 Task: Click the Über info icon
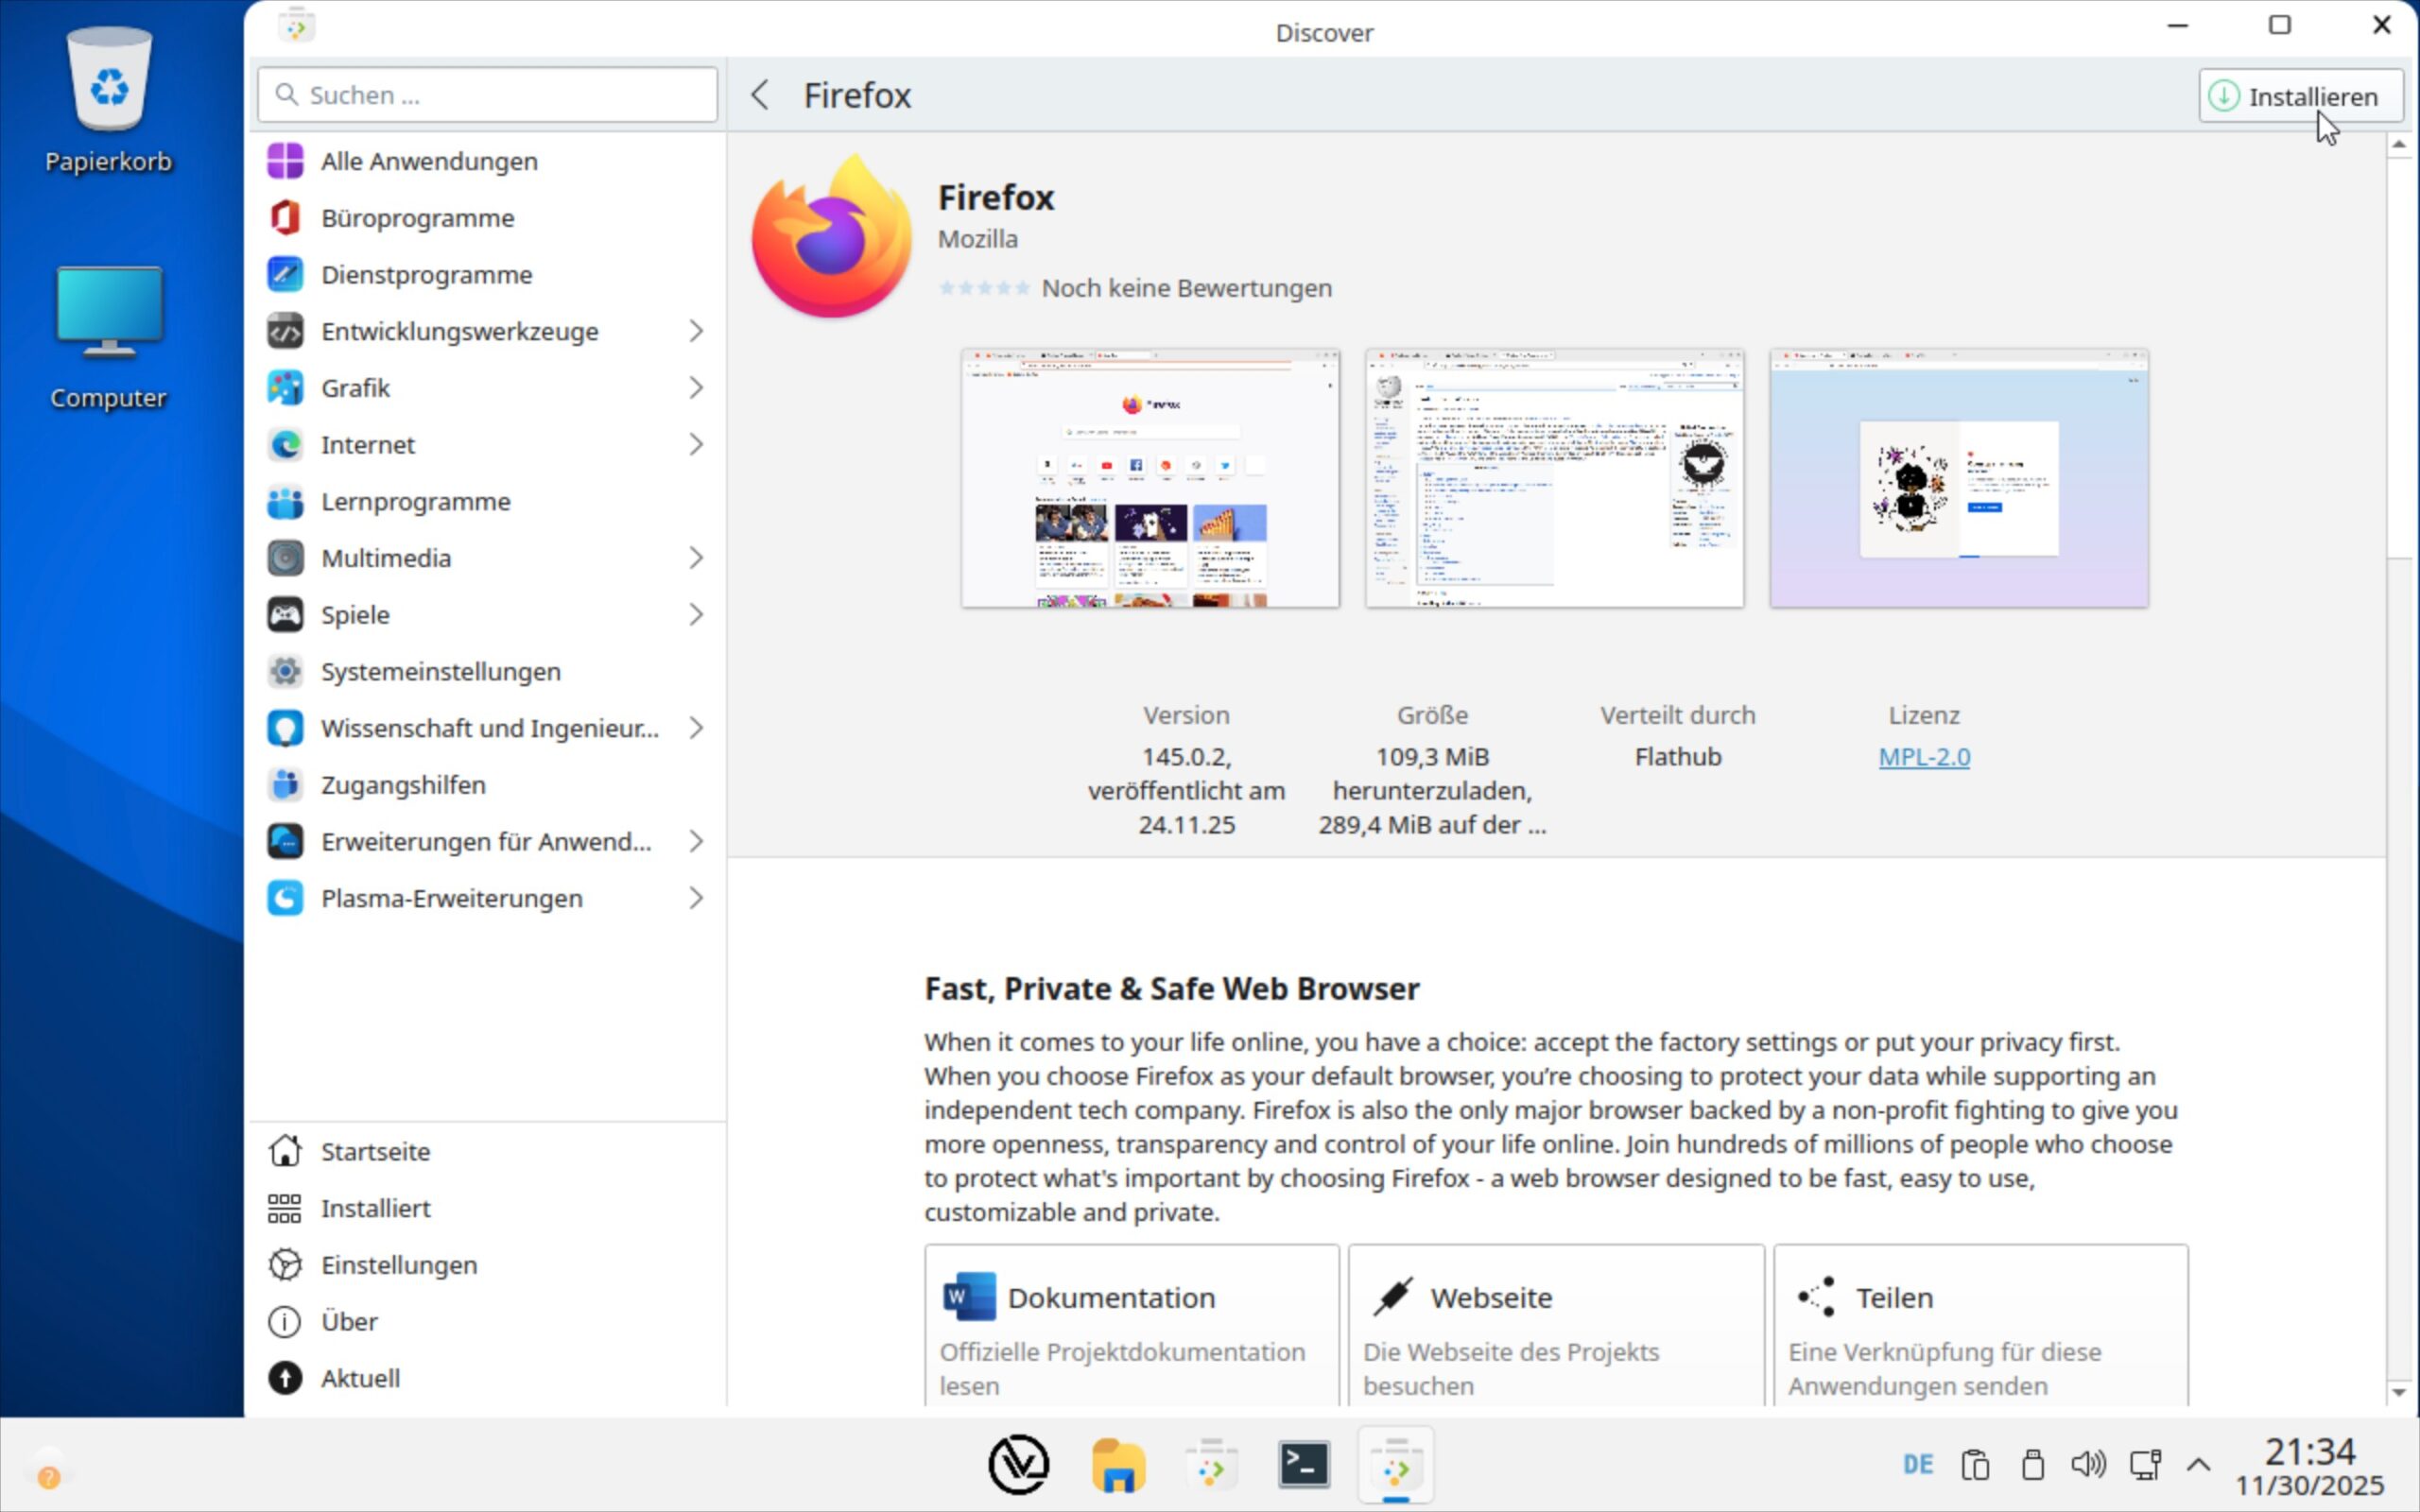pos(285,1322)
